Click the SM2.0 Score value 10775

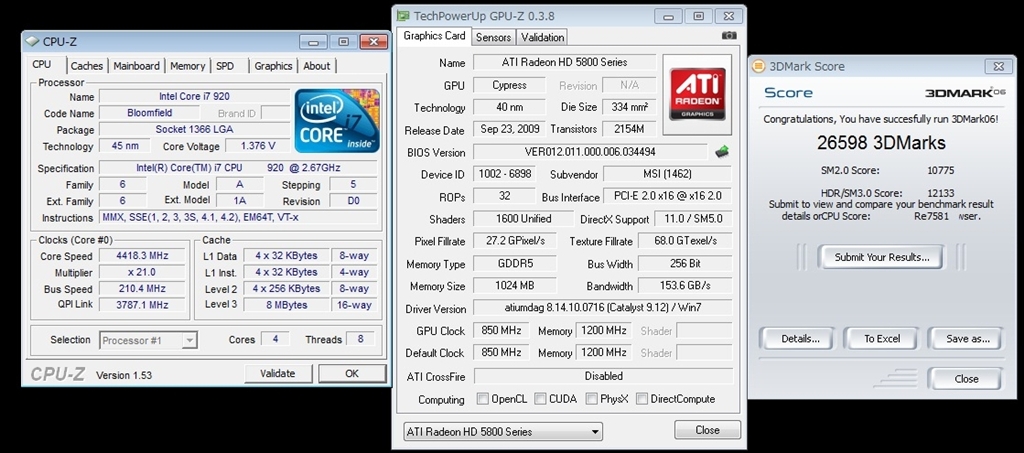940,170
